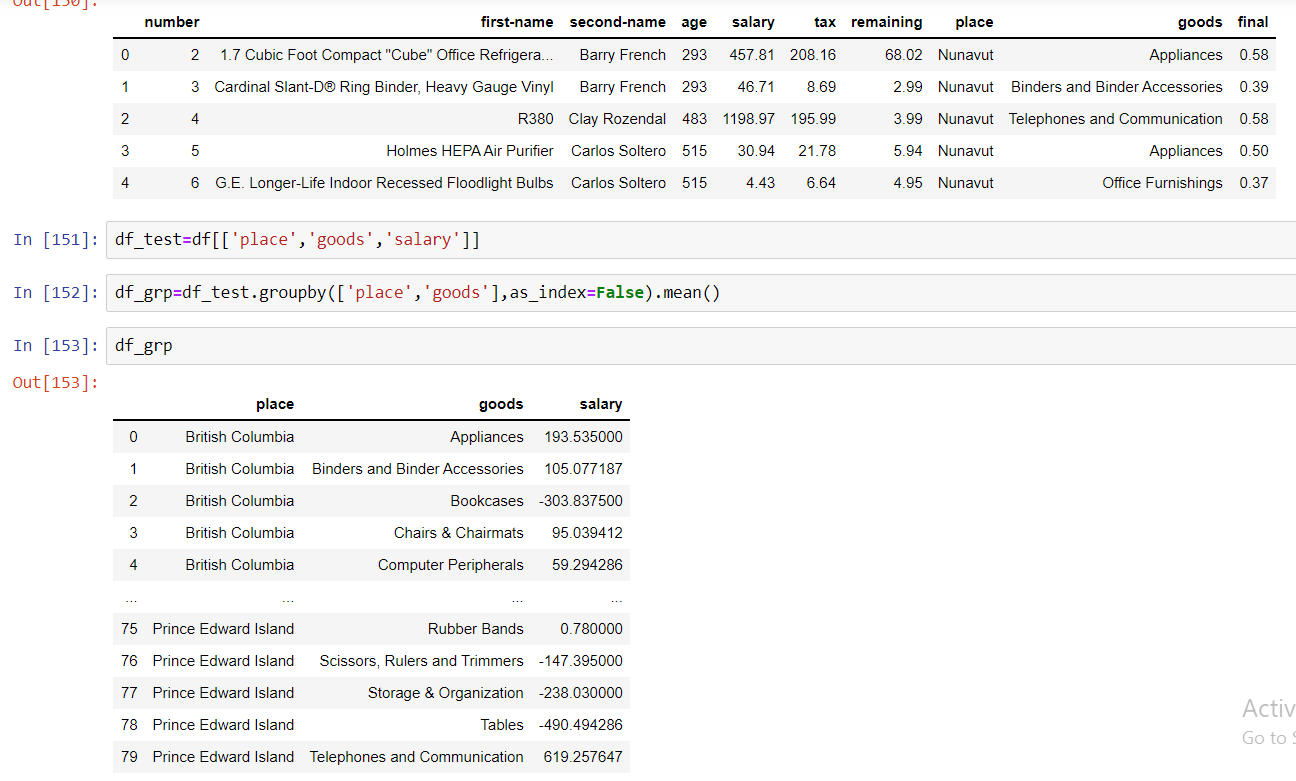This screenshot has width=1296, height=781.
Task: Click the 'Holmes HEPA Air Purifier' cell
Action: click(x=470, y=151)
